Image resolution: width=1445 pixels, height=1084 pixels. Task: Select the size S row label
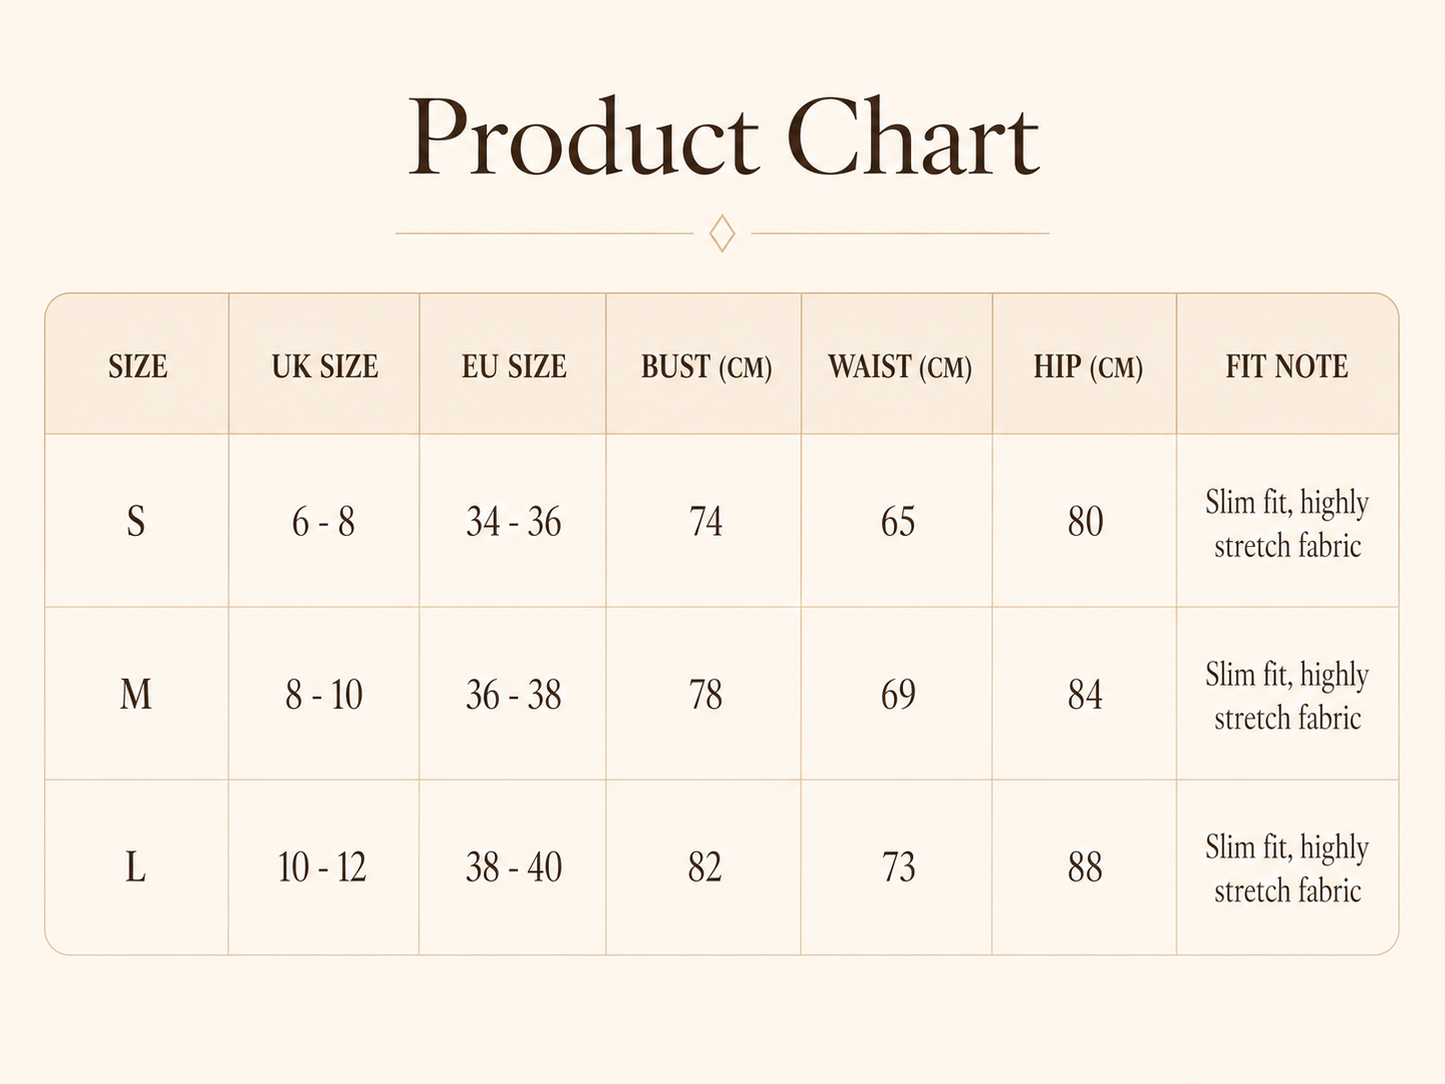click(x=136, y=521)
